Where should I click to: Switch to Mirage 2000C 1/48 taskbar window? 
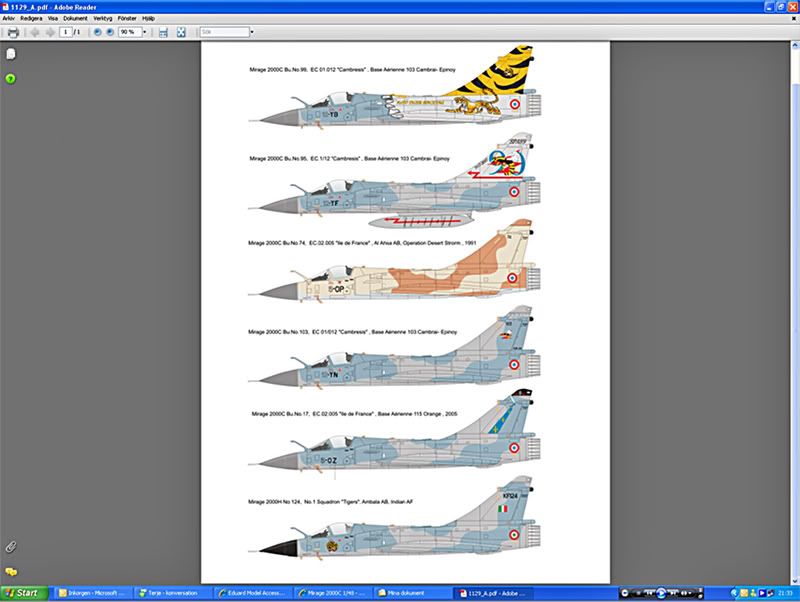click(333, 593)
